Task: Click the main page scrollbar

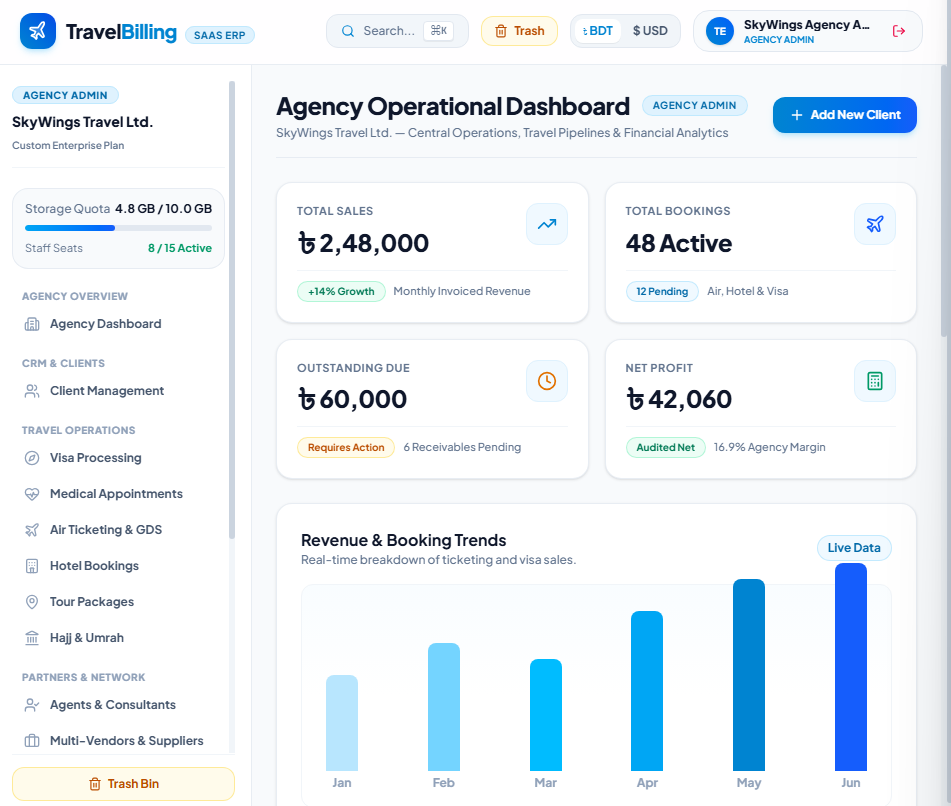Action: click(944, 200)
